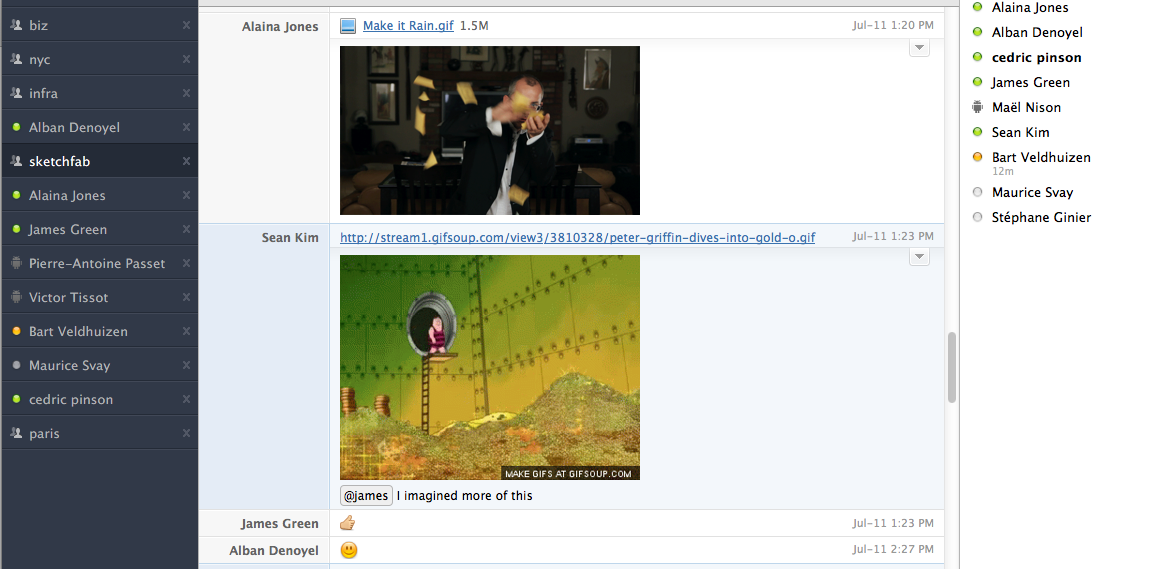This screenshot has width=1154, height=569.
Task: Open dropdown arrow on gold dive gif
Action: click(920, 257)
